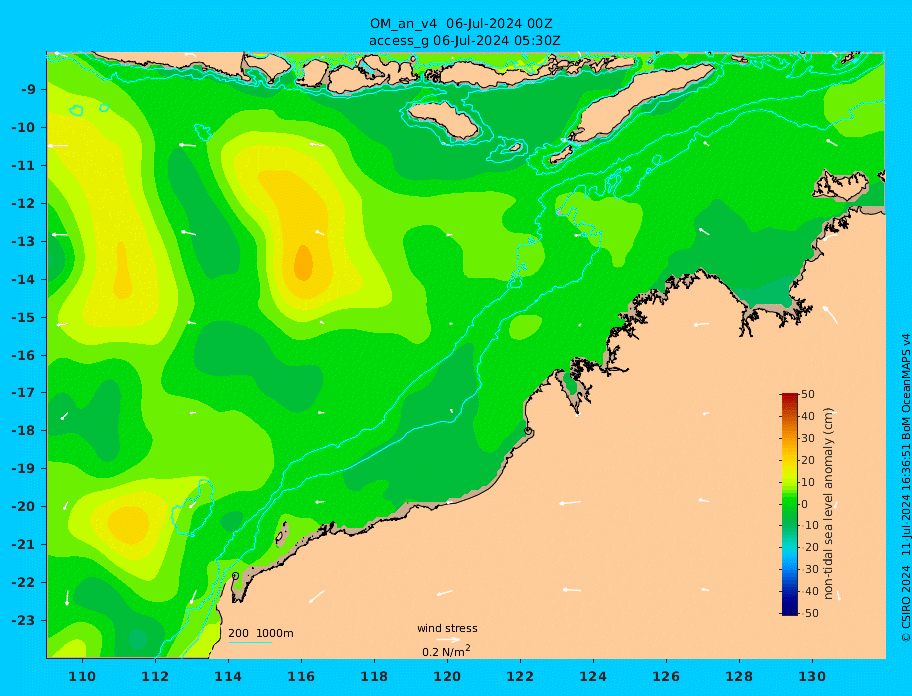Click the longitude label 120
This screenshot has height=696, width=912.
point(447,676)
